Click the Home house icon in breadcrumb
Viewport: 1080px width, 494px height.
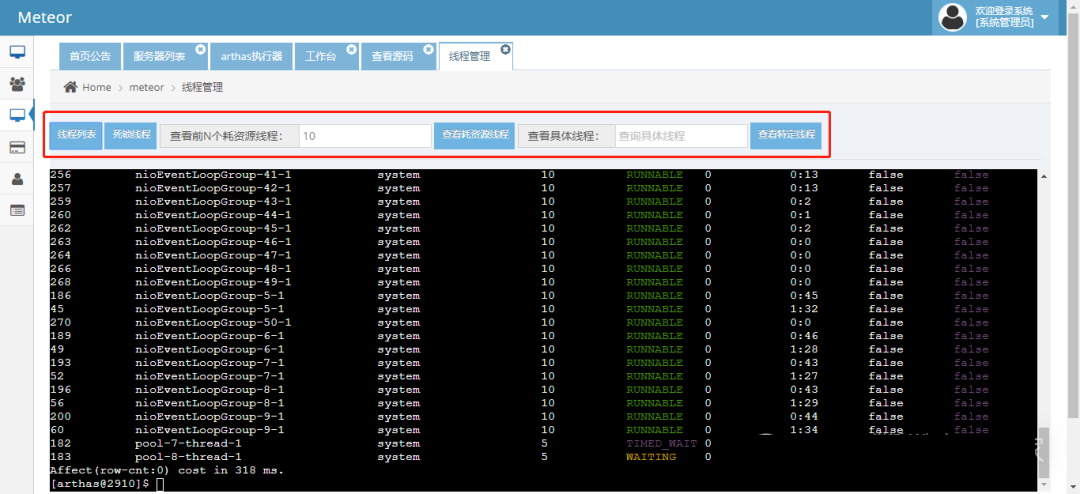pyautogui.click(x=71, y=87)
